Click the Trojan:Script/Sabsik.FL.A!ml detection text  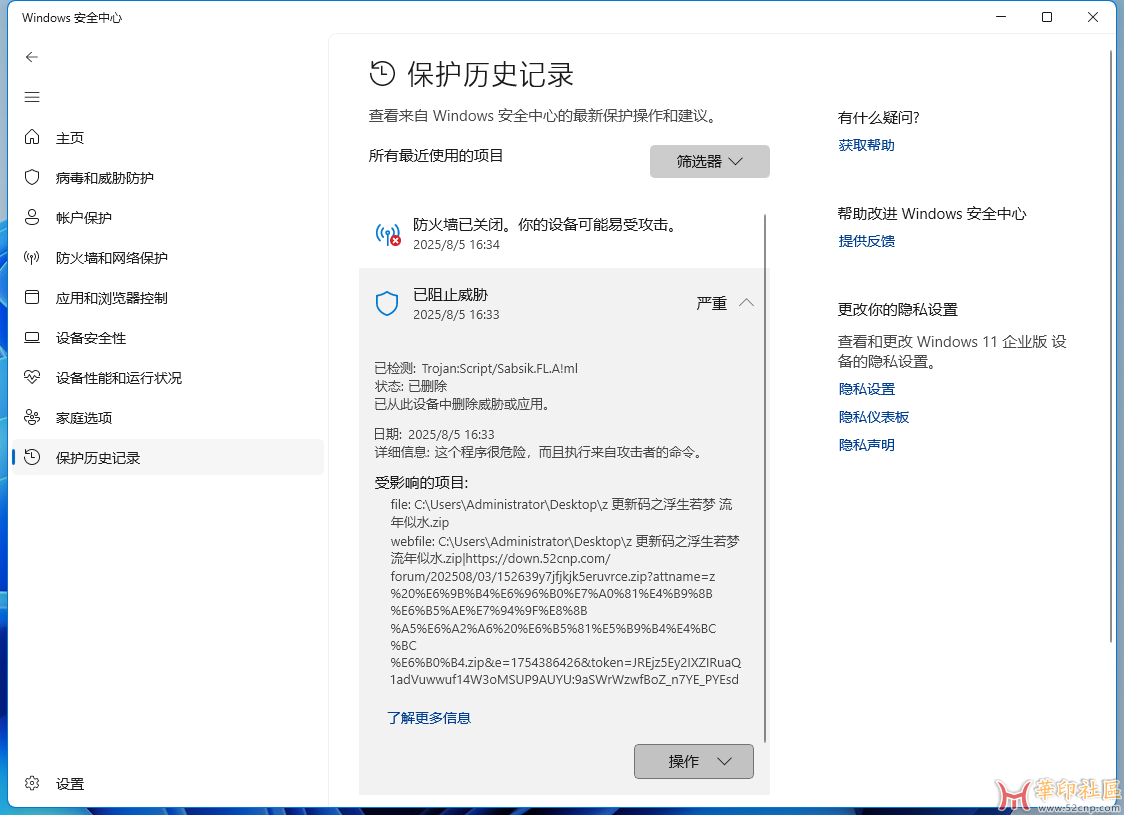(x=500, y=368)
